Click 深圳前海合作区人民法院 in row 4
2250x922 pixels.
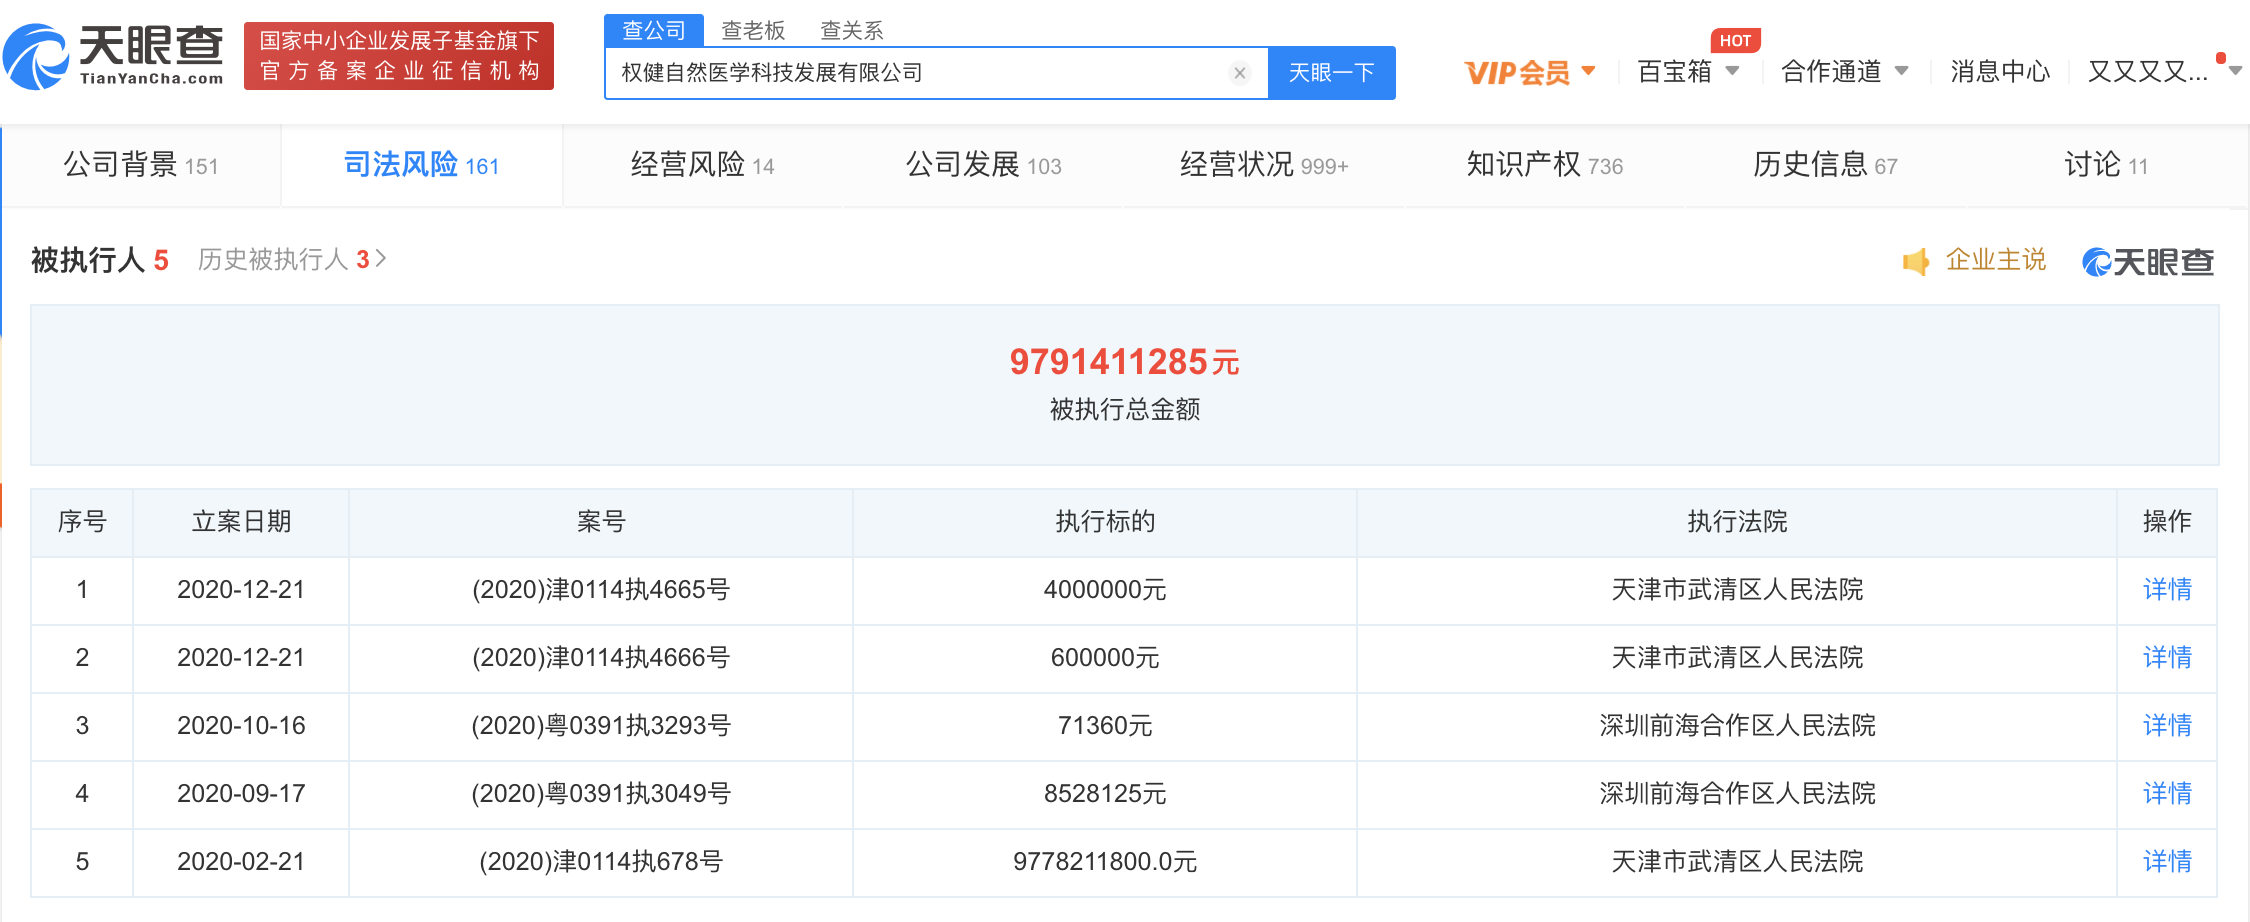coord(1737,794)
